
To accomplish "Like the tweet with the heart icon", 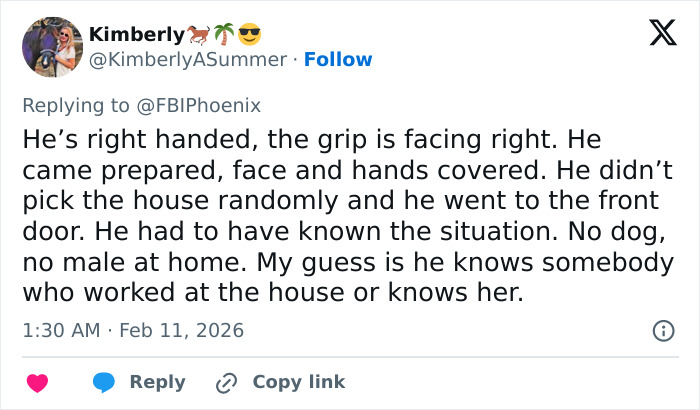I will (x=37, y=382).
